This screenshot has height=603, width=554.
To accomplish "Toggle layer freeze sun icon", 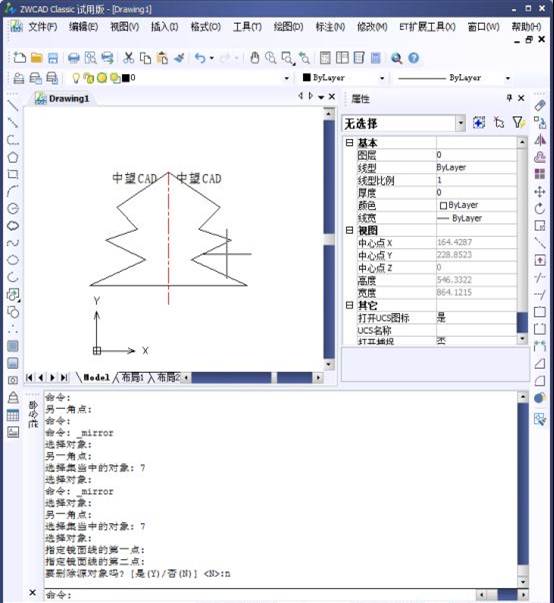I will coord(102,78).
